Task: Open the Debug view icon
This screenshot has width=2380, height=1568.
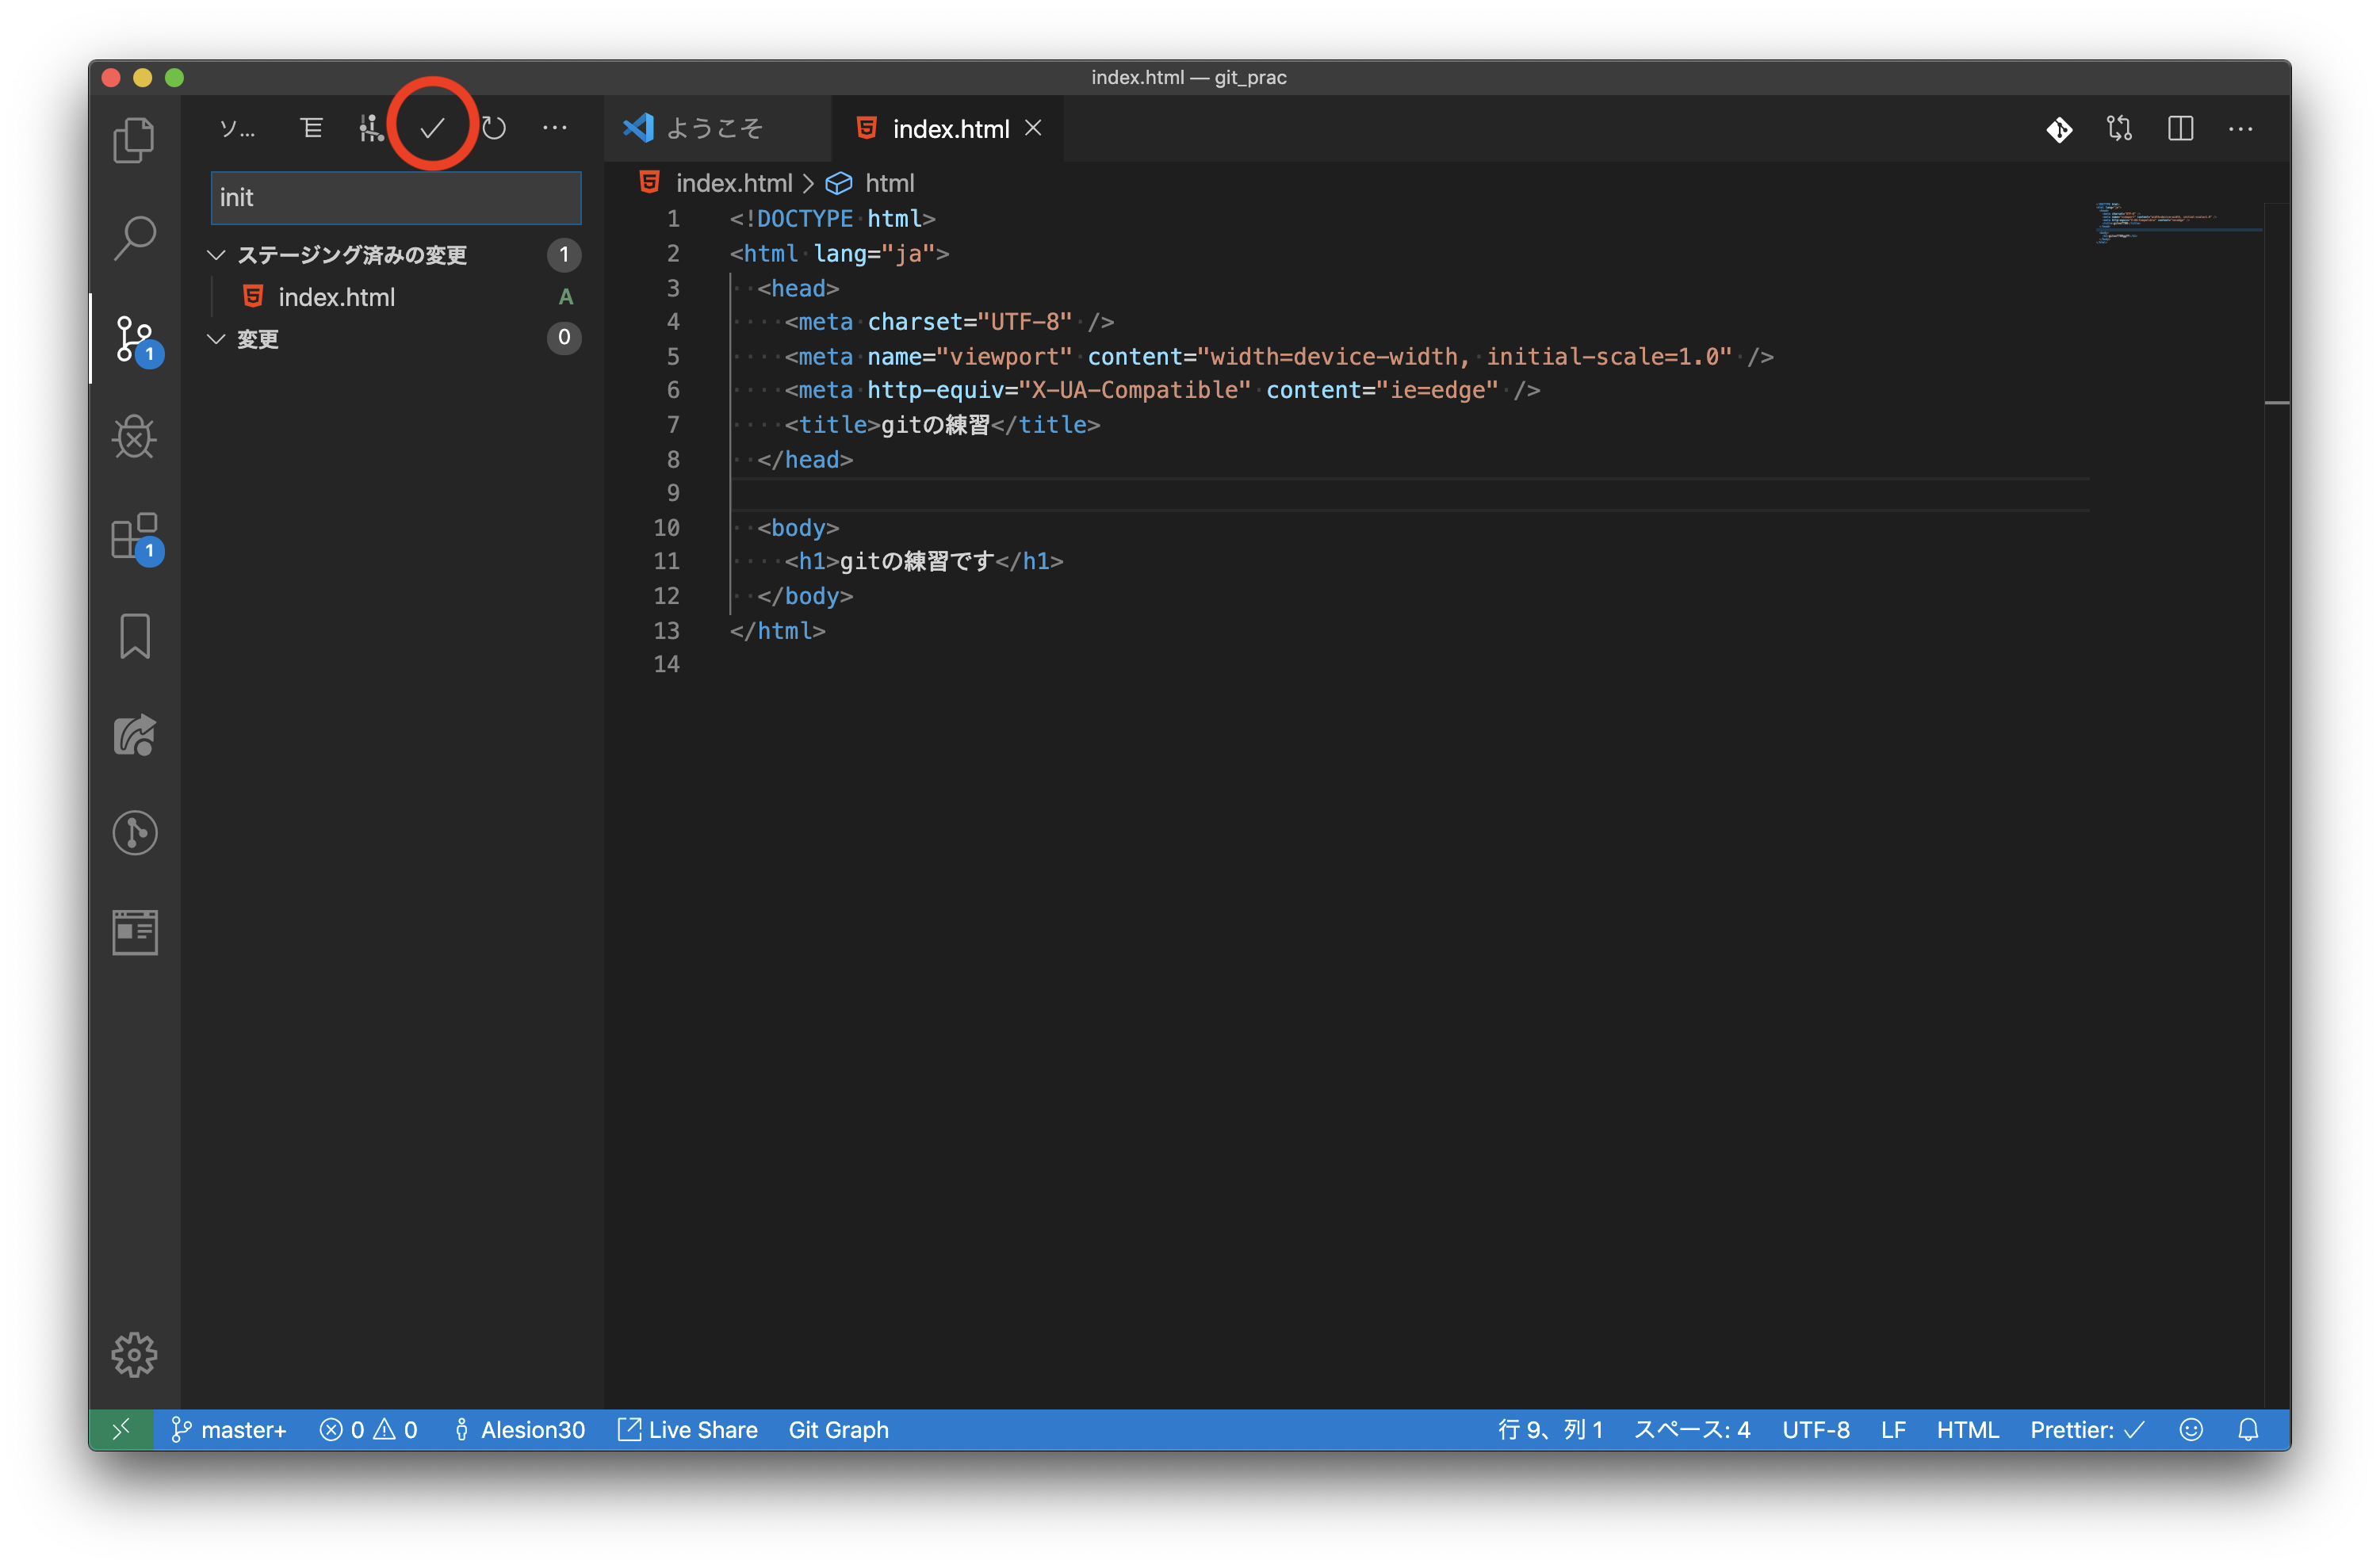Action: 134,437
